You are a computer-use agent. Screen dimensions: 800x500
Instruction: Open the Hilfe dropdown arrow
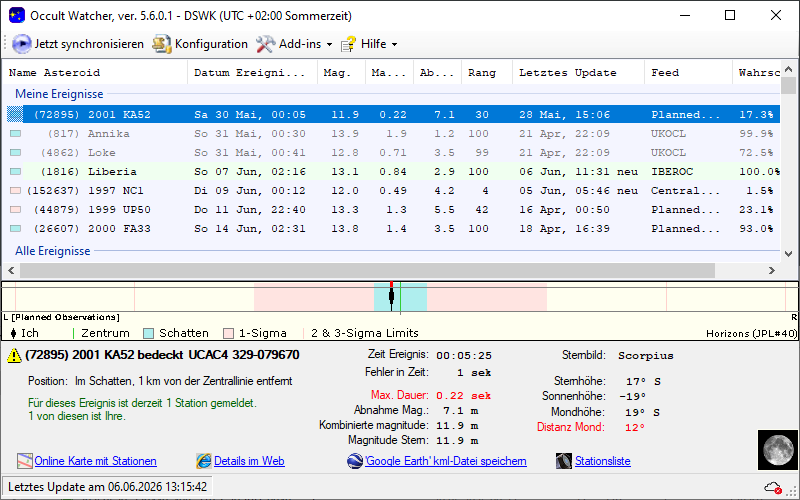tap(394, 45)
